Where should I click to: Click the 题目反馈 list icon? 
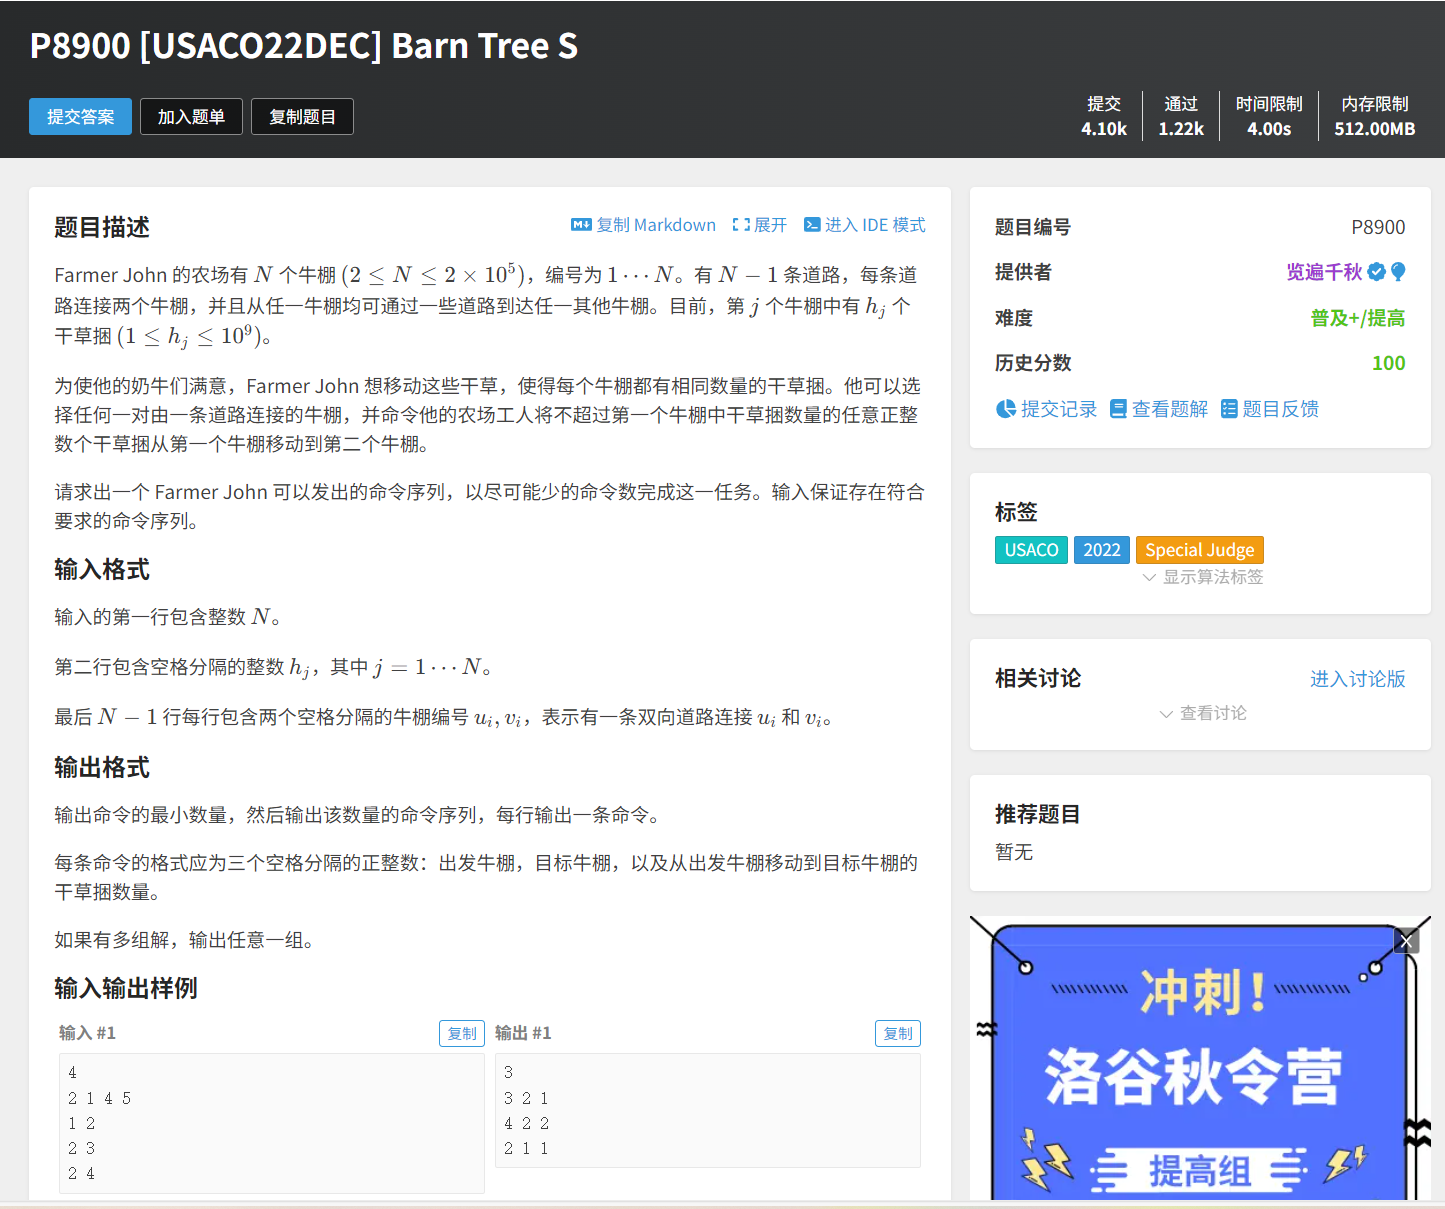1229,409
